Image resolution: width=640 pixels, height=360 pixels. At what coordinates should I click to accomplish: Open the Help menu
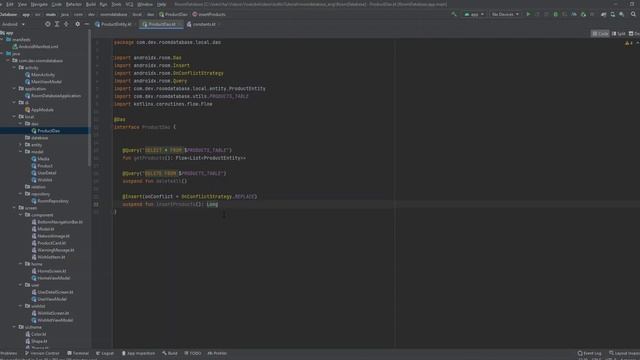(x=162, y=4)
